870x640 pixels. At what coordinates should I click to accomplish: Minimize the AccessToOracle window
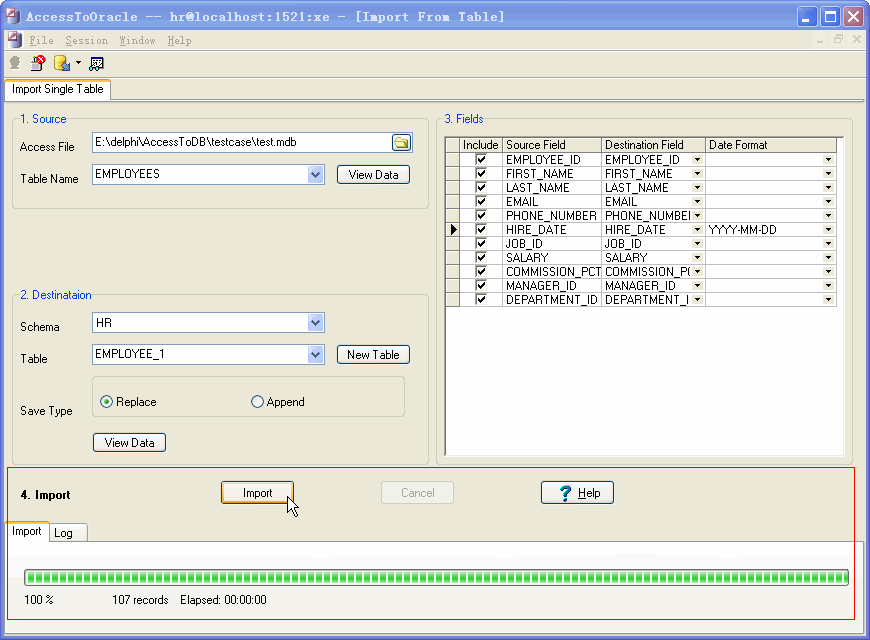pos(806,17)
